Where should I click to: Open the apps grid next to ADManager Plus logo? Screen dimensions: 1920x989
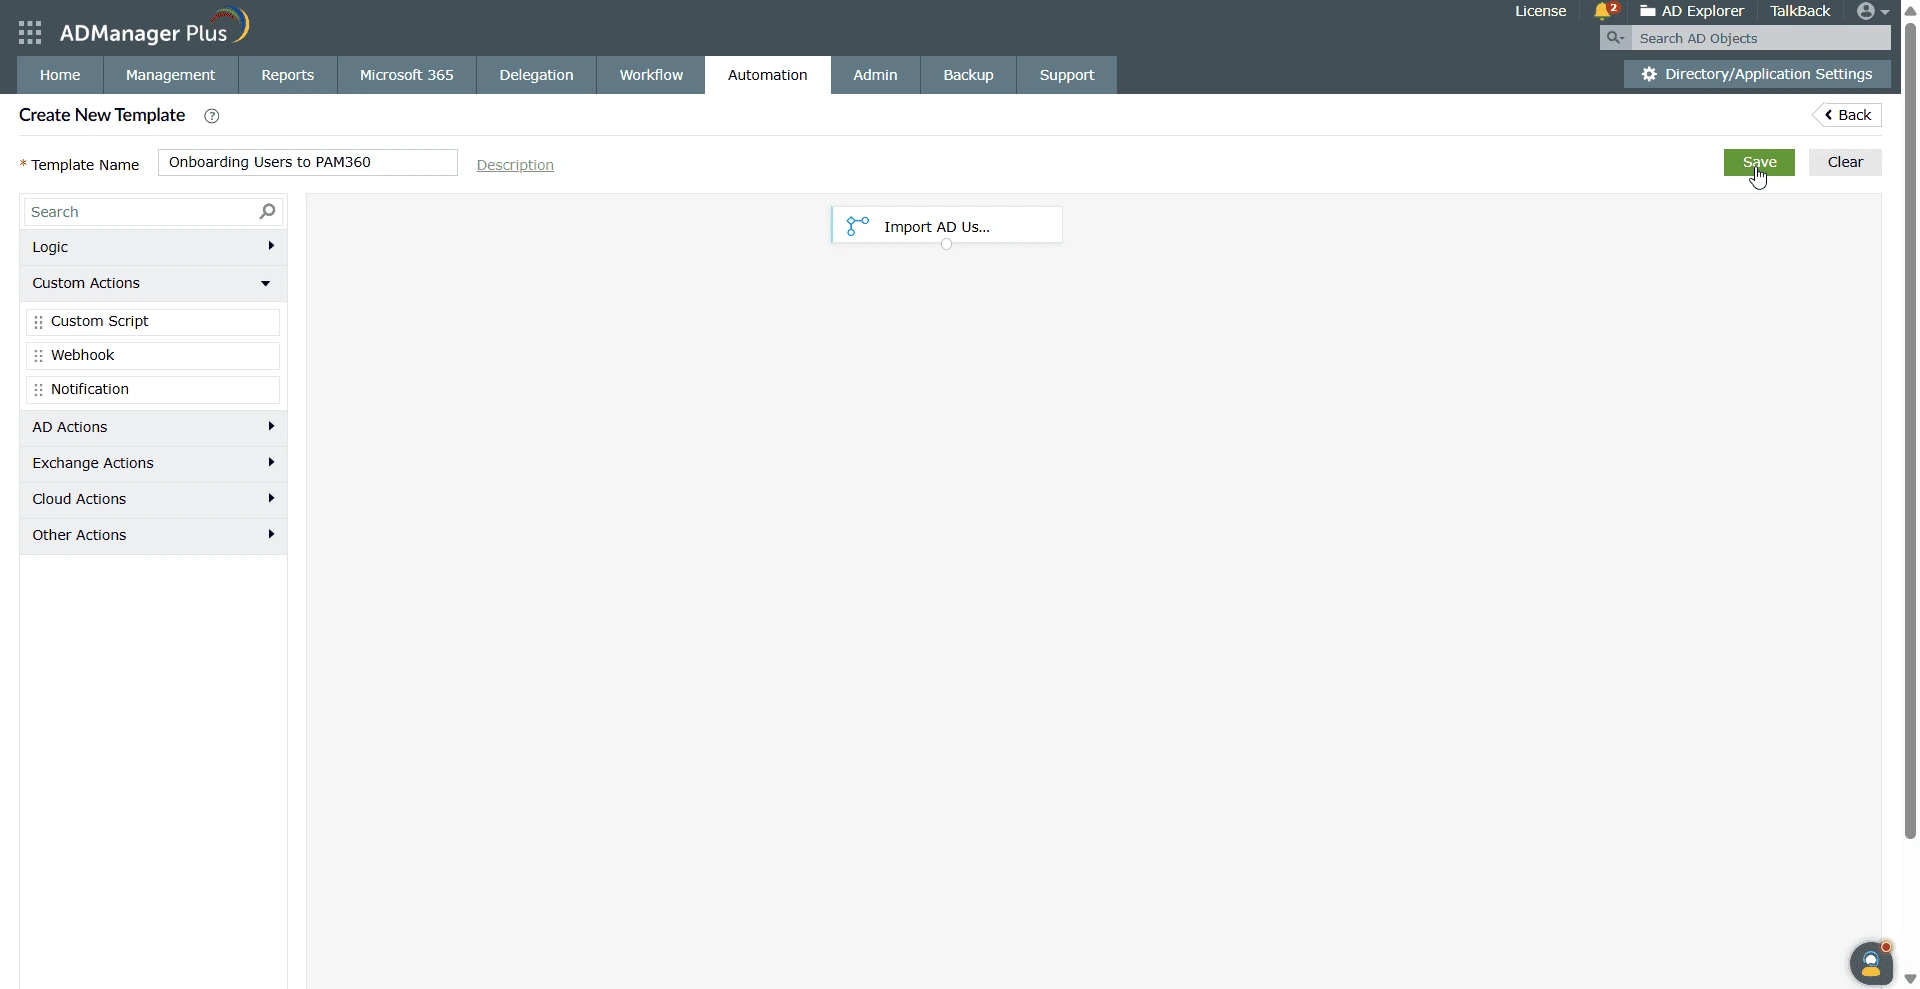pyautogui.click(x=29, y=31)
